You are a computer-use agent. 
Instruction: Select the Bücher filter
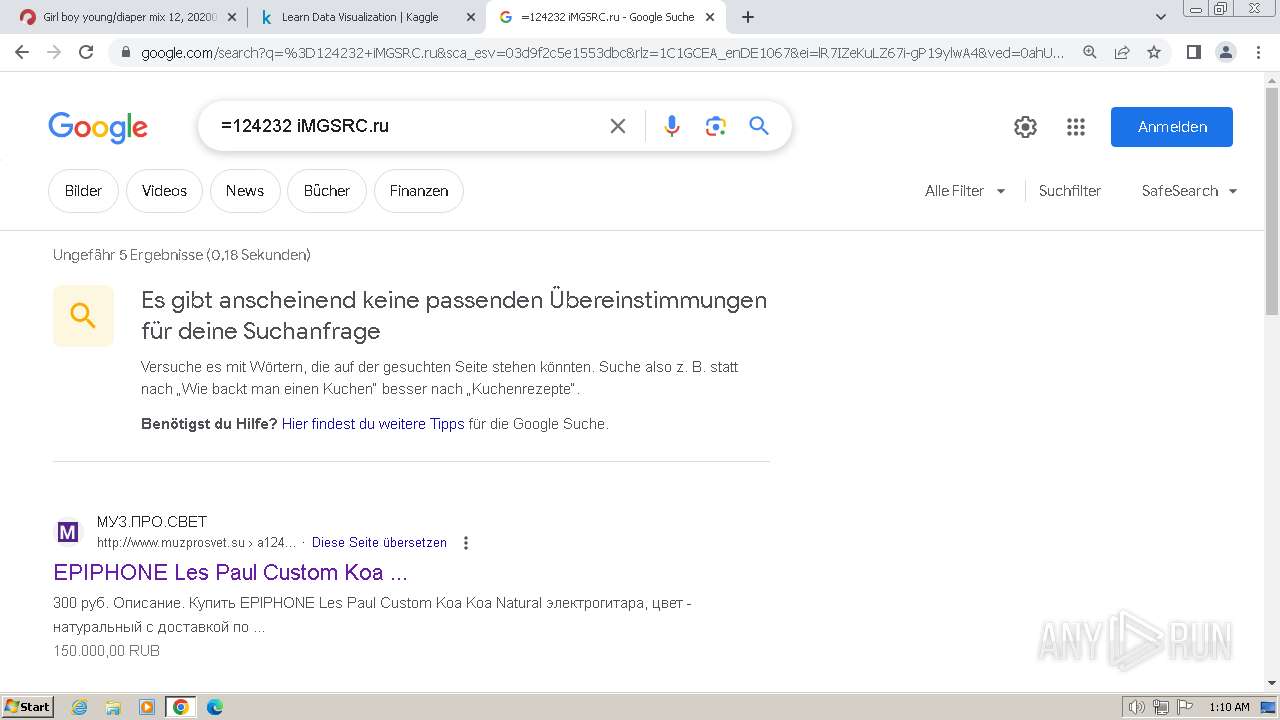327,191
